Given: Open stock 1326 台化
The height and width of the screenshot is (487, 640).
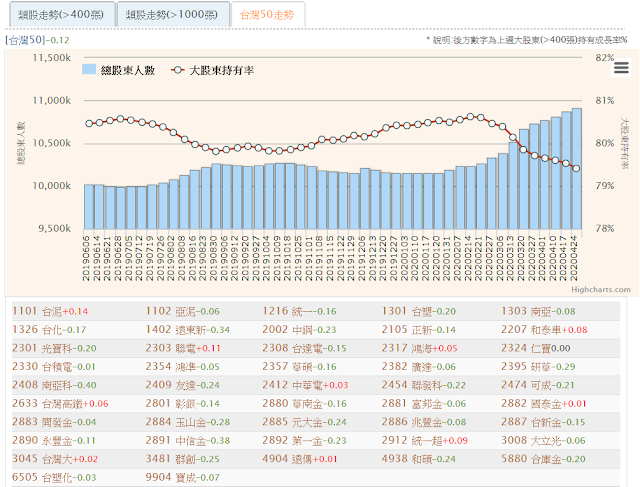Looking at the screenshot, I should tap(37, 330).
